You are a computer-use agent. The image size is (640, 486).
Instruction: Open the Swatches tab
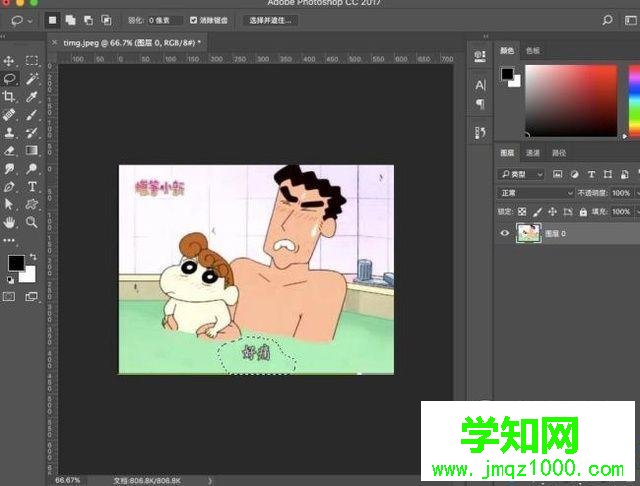pyautogui.click(x=533, y=50)
